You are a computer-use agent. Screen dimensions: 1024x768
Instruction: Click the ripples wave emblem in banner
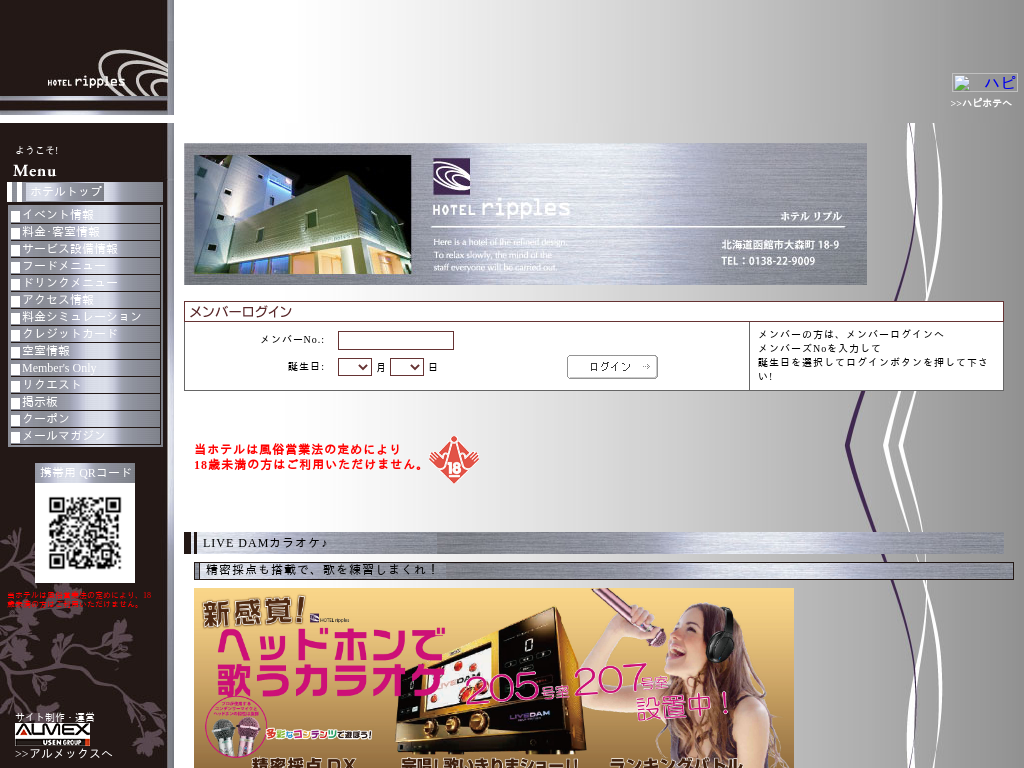pyautogui.click(x=451, y=176)
